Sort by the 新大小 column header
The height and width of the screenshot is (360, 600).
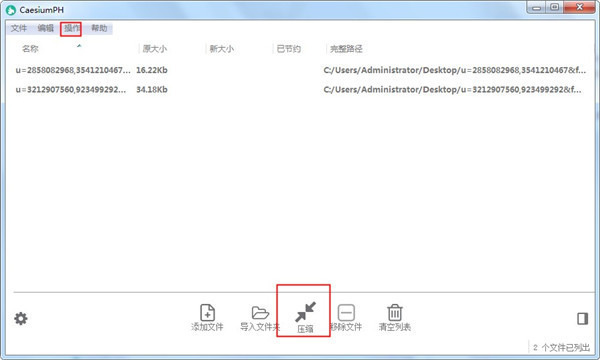(222, 49)
